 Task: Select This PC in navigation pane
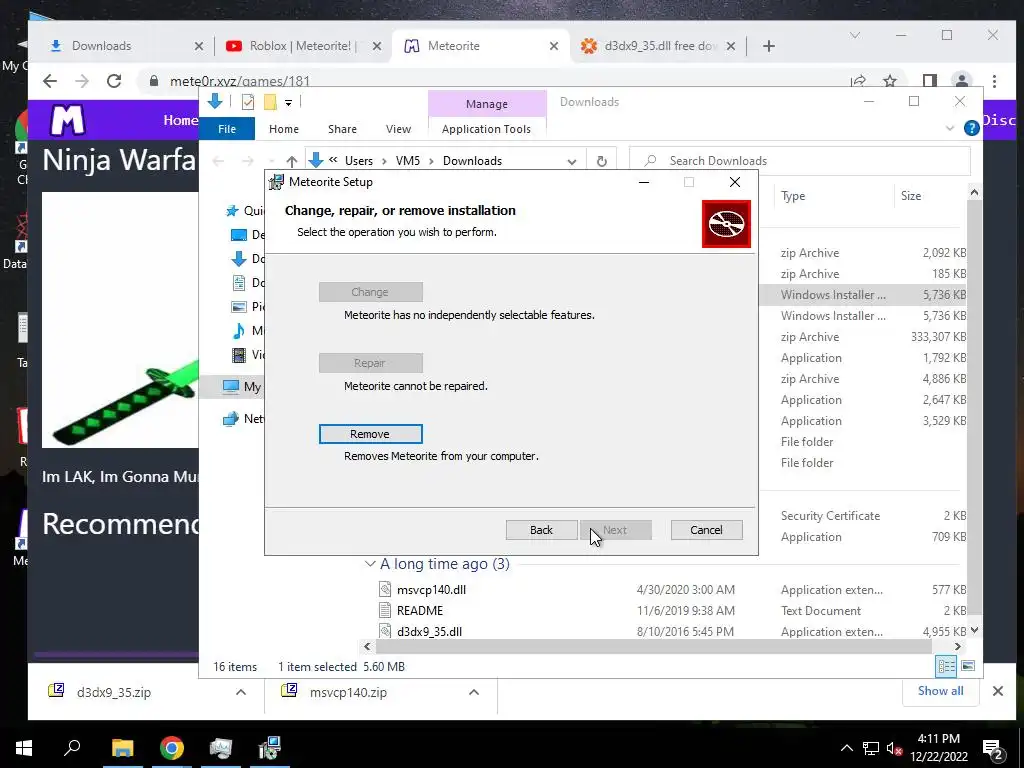click(242, 387)
